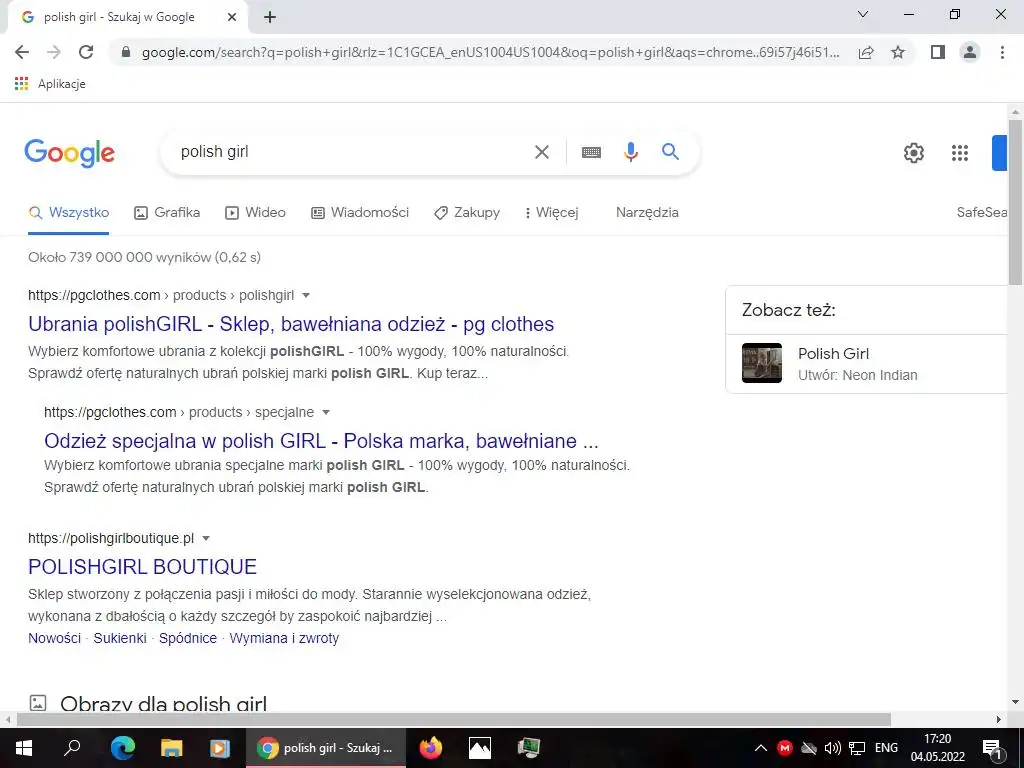Click the horizontal page scrollbar

454,720
